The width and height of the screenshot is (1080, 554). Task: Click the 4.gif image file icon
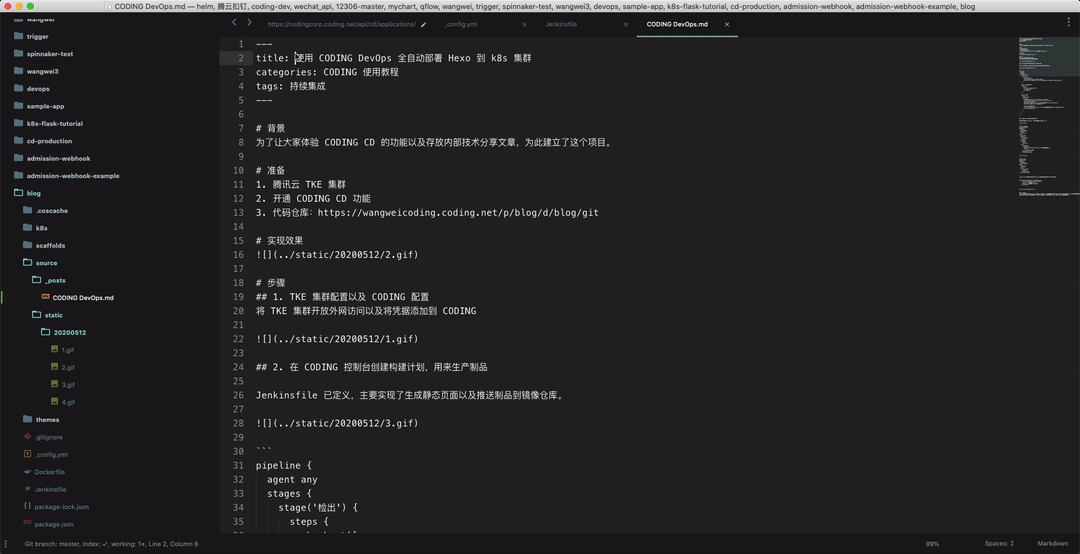(x=54, y=402)
